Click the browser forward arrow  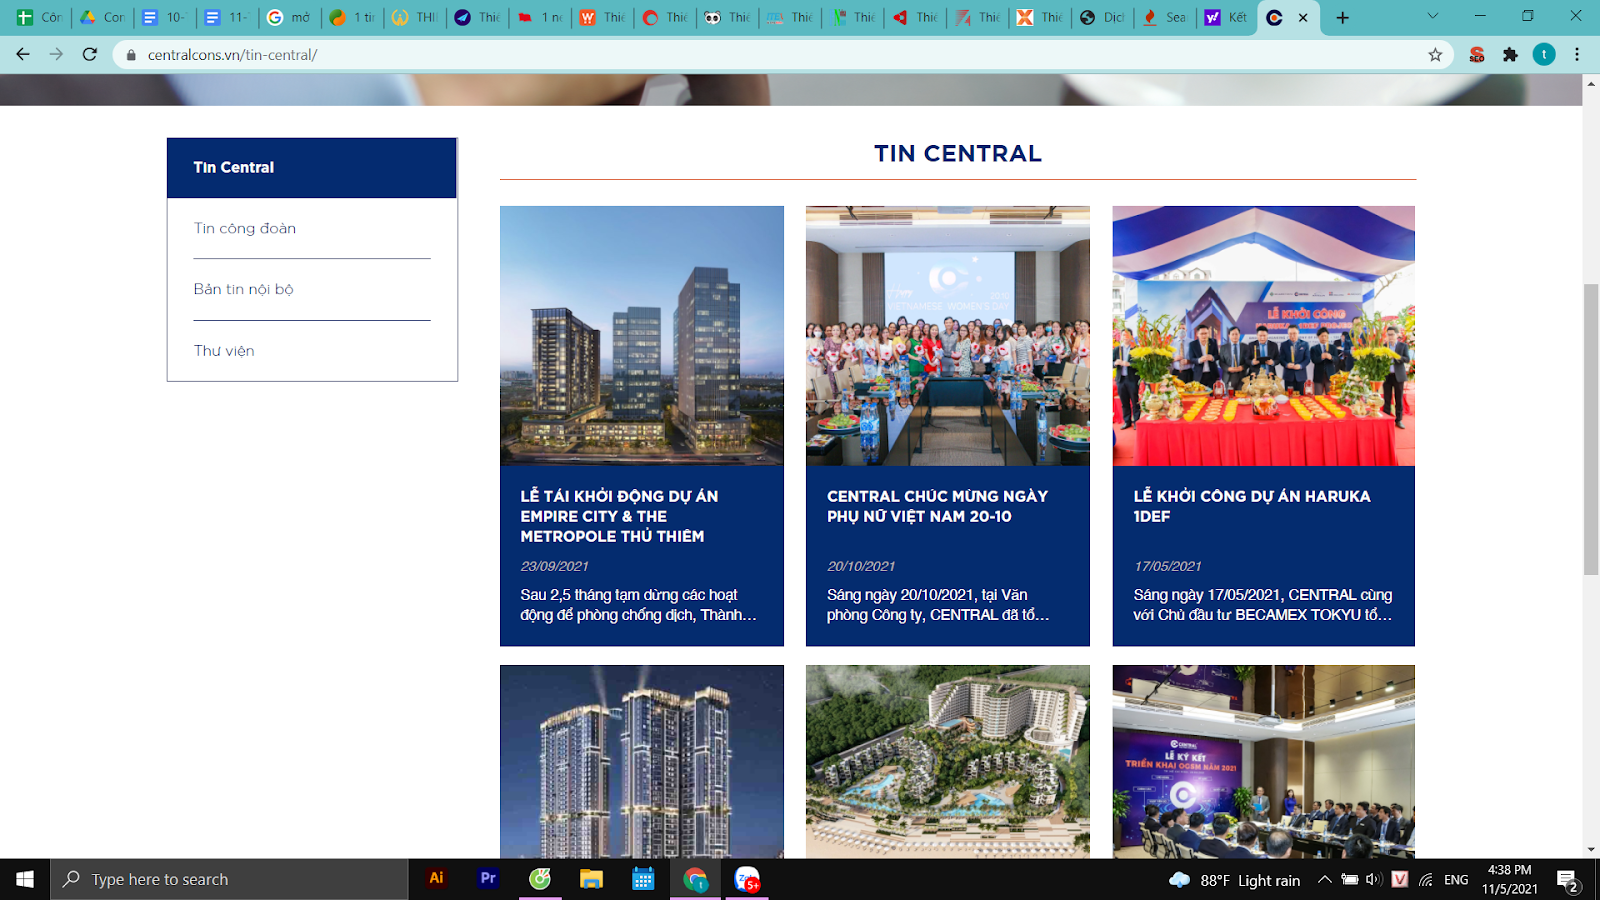click(x=56, y=54)
